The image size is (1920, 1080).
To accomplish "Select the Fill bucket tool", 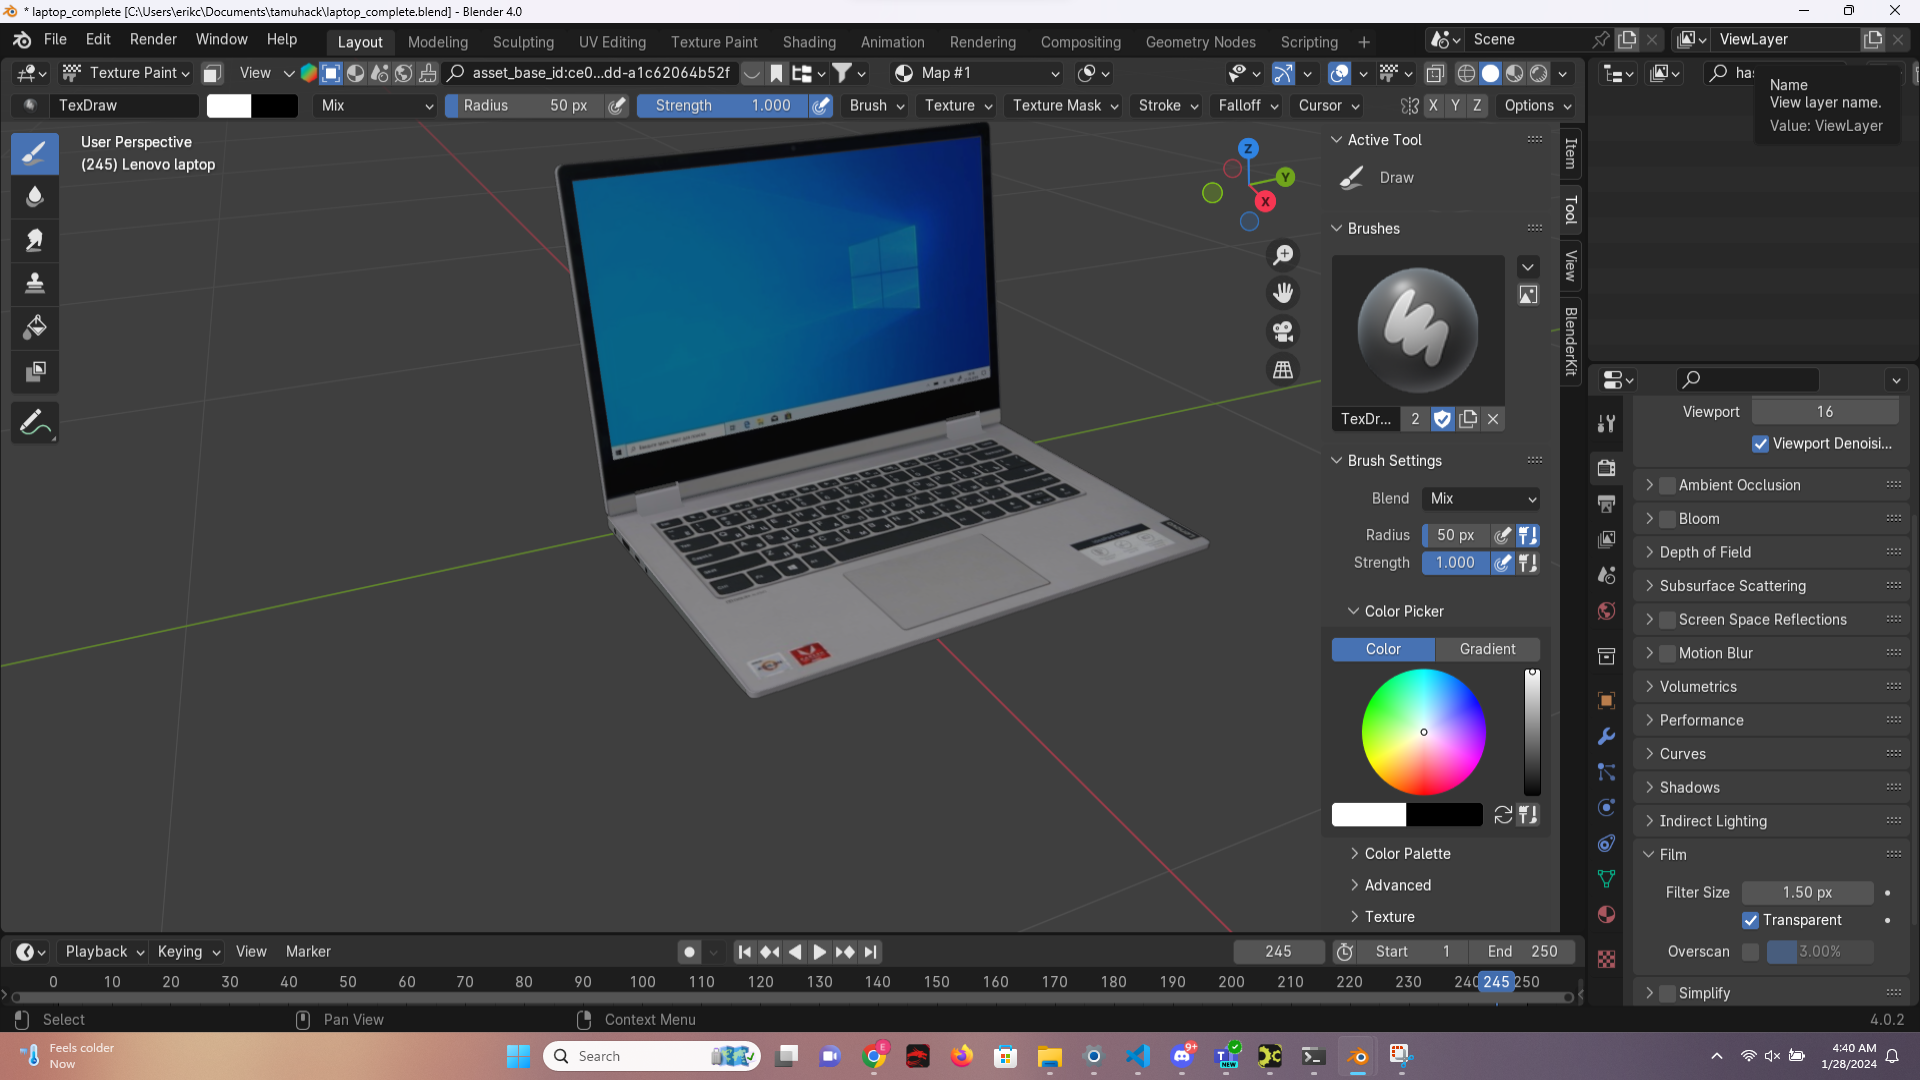I will (x=35, y=327).
